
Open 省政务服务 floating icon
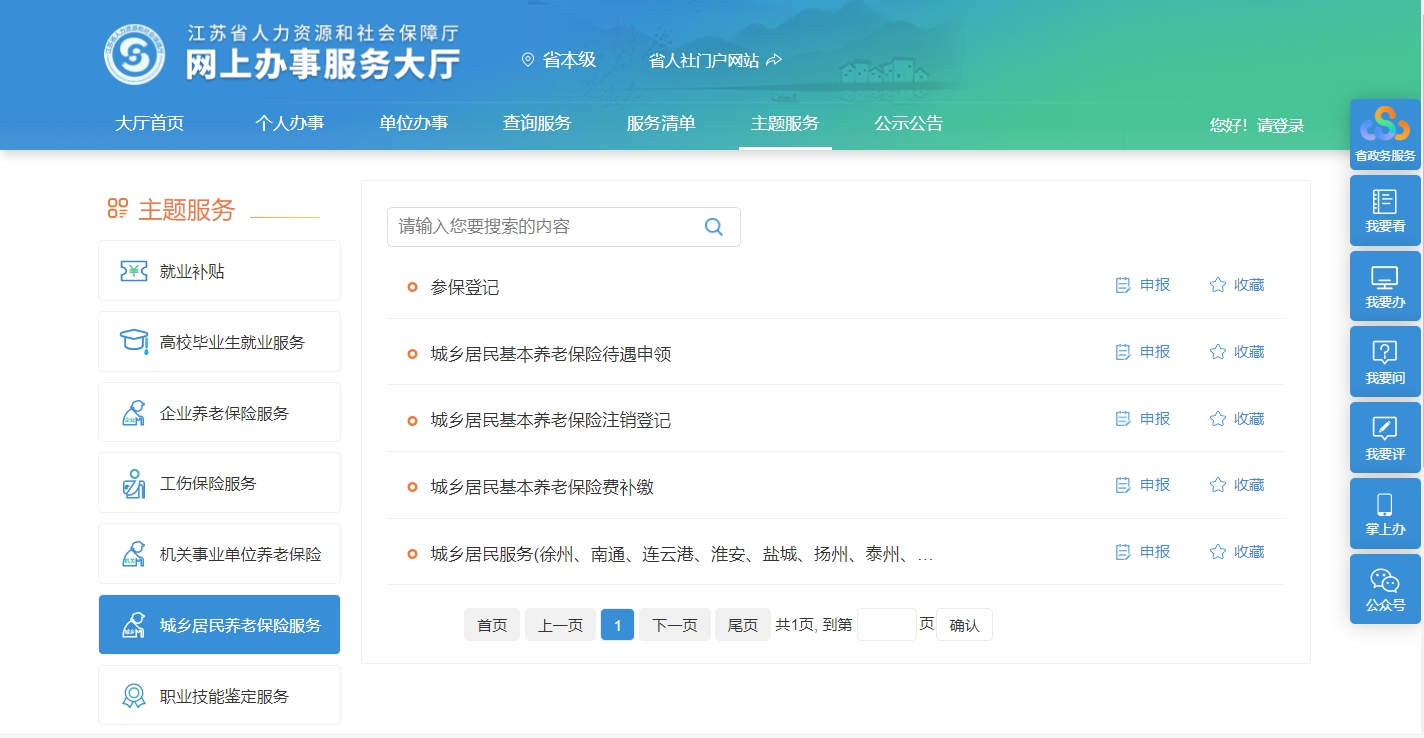pyautogui.click(x=1385, y=134)
